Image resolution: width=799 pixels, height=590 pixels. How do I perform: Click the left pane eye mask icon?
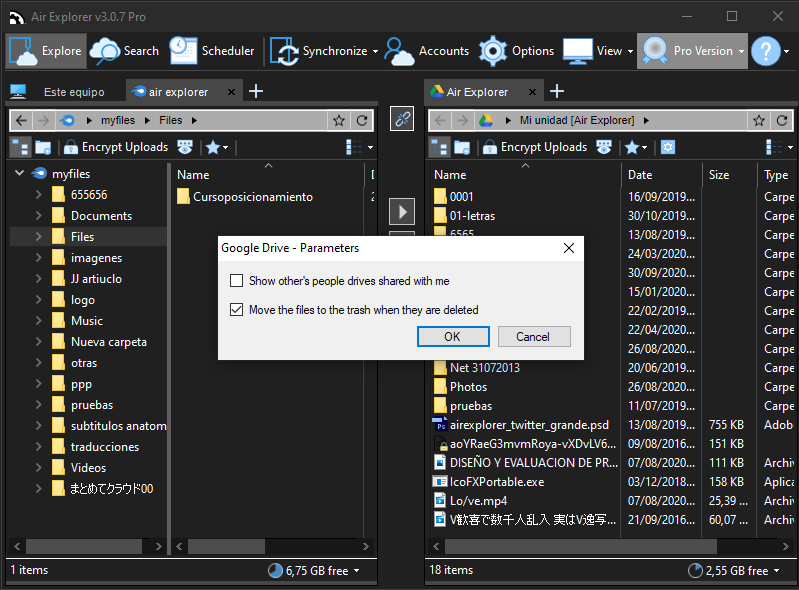click(x=185, y=147)
